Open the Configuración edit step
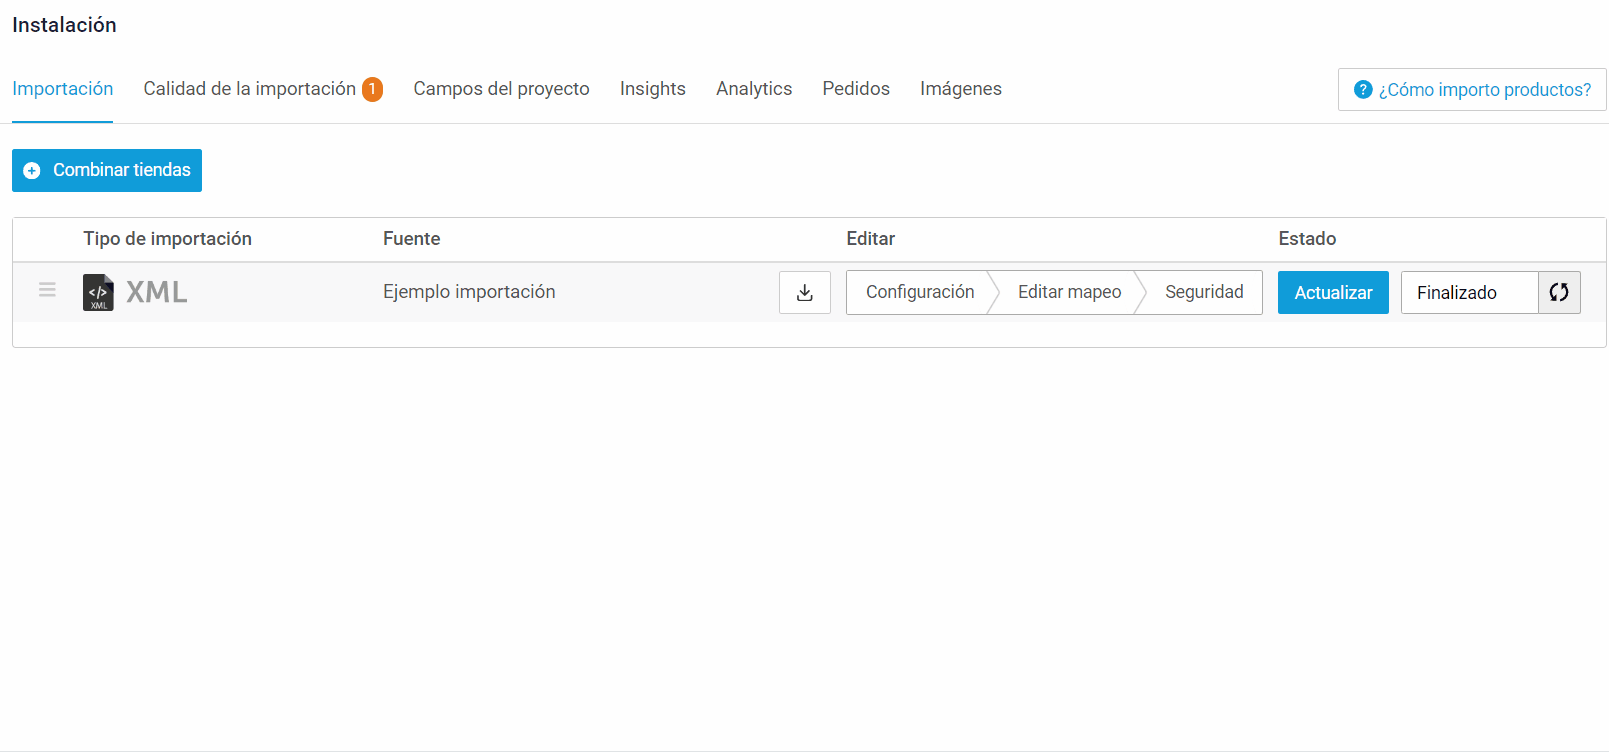 919,292
